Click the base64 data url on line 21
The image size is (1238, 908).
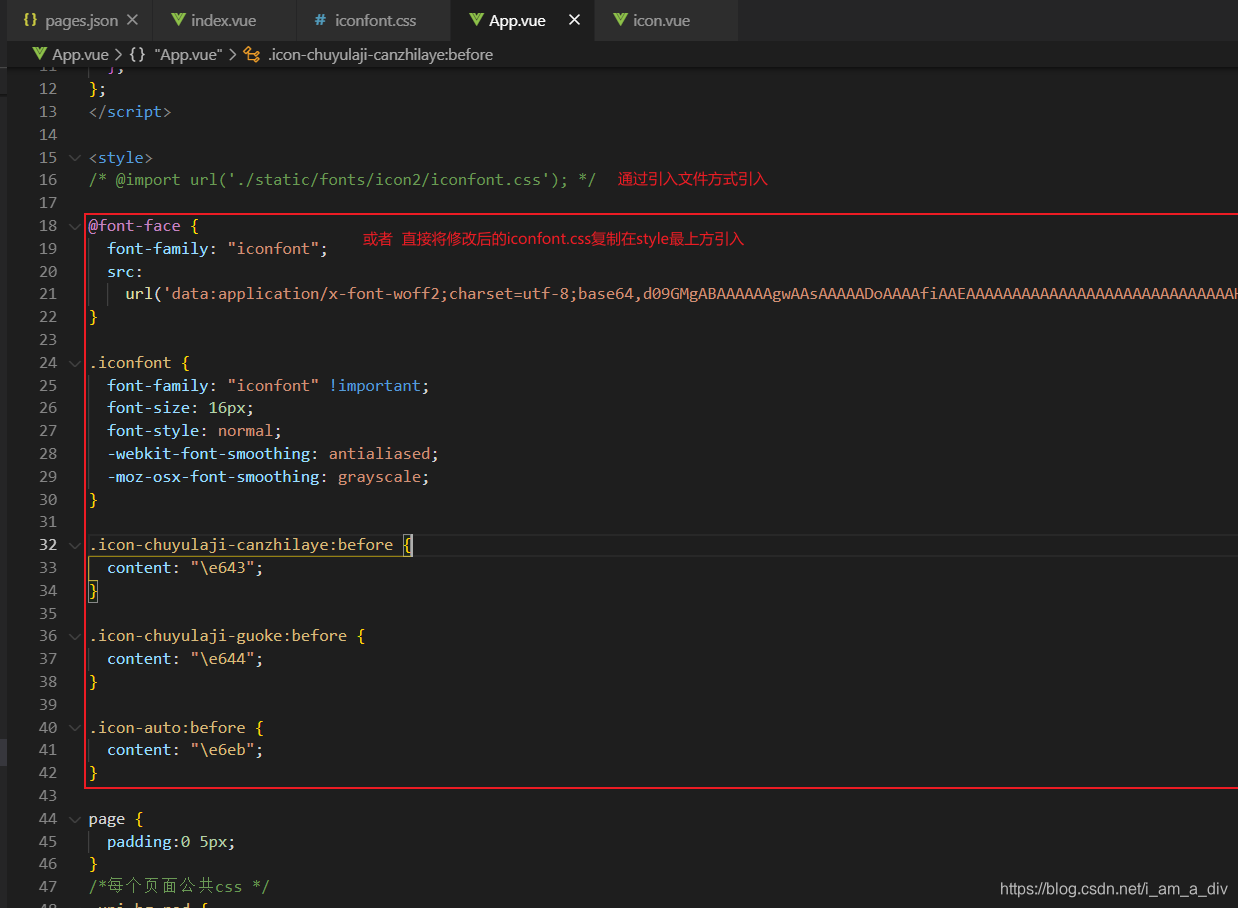point(681,294)
